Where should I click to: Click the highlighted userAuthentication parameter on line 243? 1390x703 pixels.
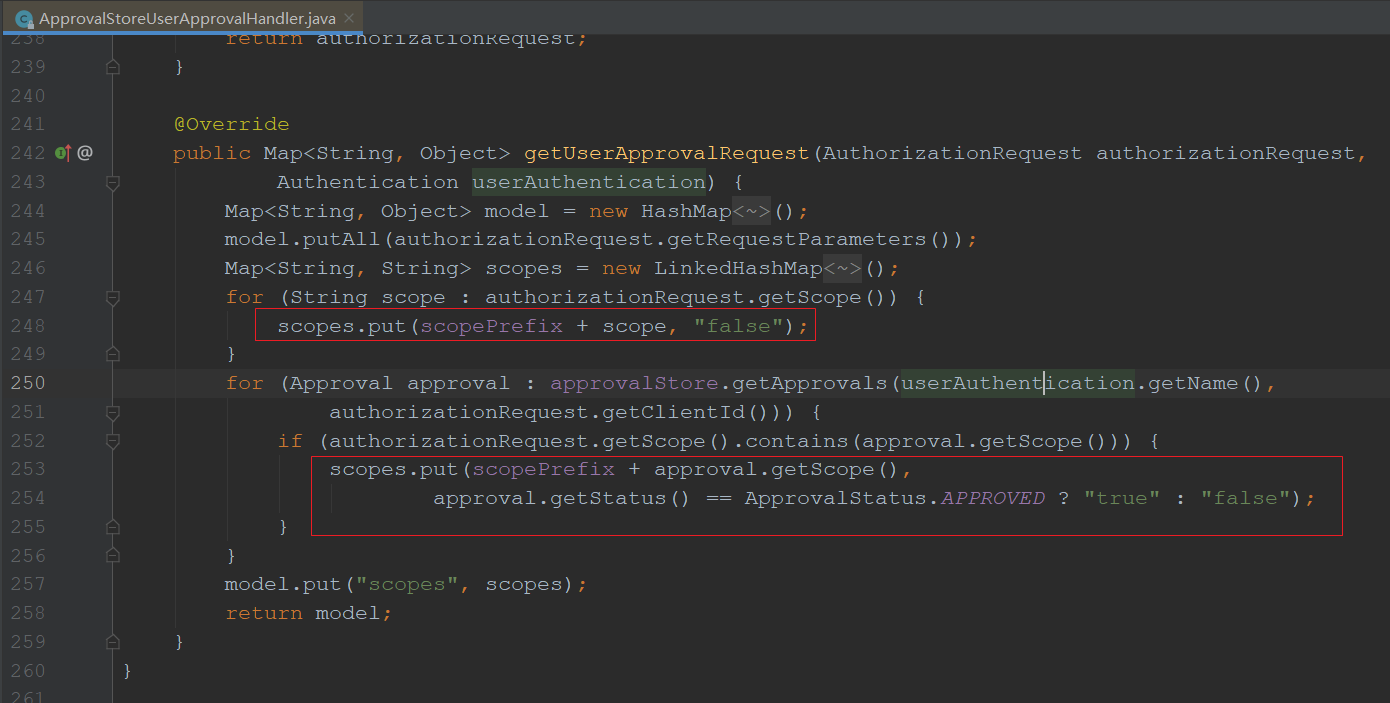(x=588, y=181)
